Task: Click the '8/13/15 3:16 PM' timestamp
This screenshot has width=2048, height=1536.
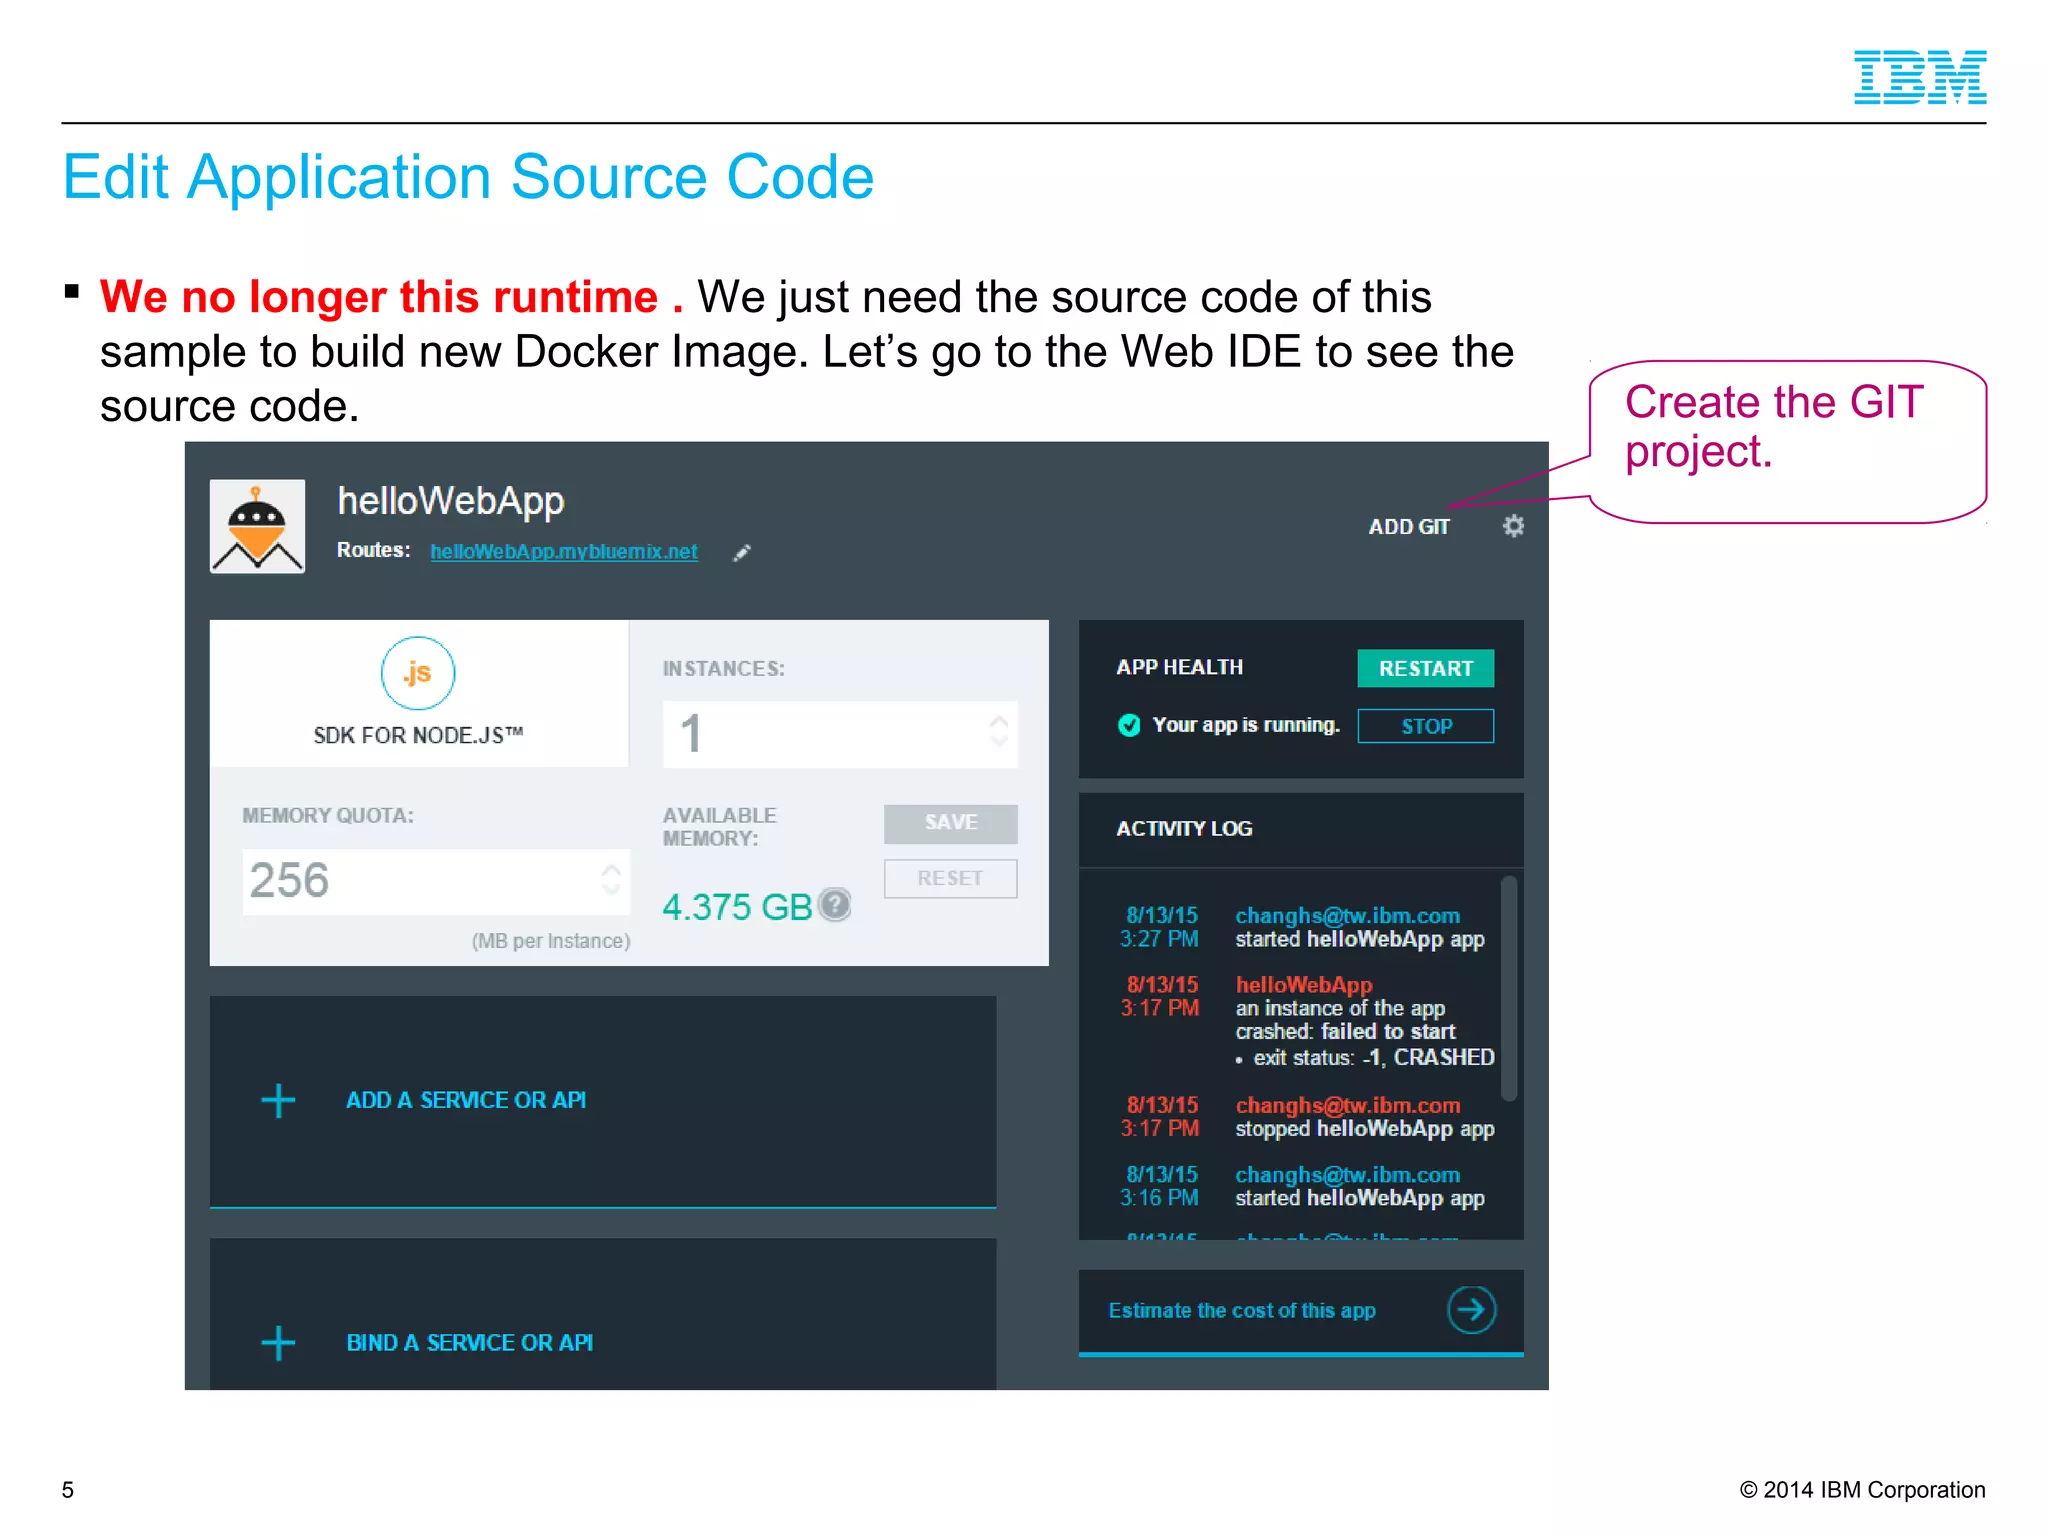Action: (1160, 1186)
